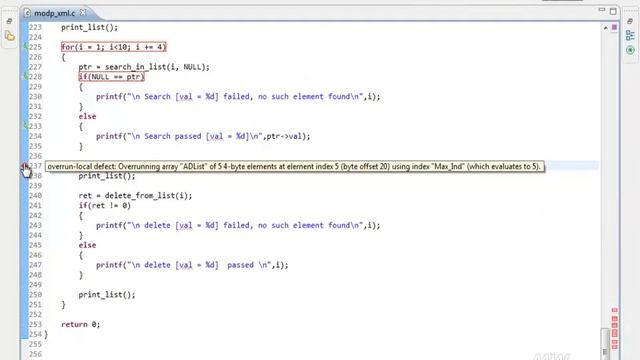Click print_list() on line 223
Viewport: 640px width, 360px height.
[89, 27]
